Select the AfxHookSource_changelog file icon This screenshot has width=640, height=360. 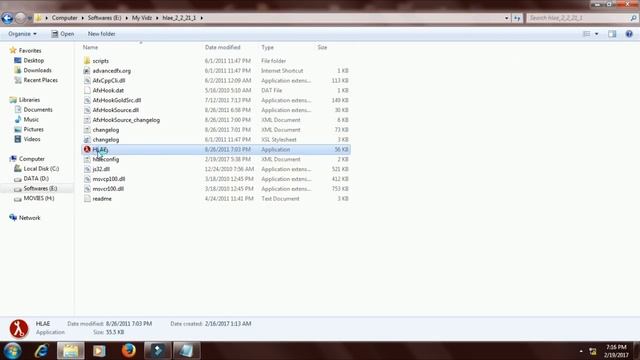[x=87, y=120]
